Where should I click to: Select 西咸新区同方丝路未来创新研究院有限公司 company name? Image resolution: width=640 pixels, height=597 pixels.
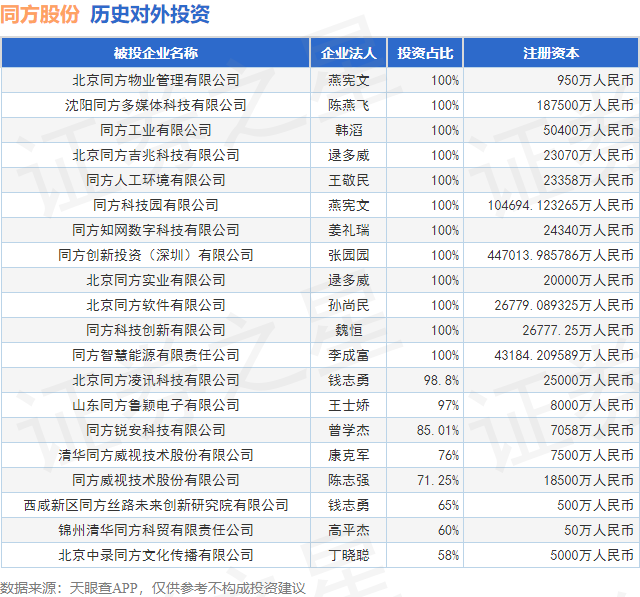(x=156, y=505)
